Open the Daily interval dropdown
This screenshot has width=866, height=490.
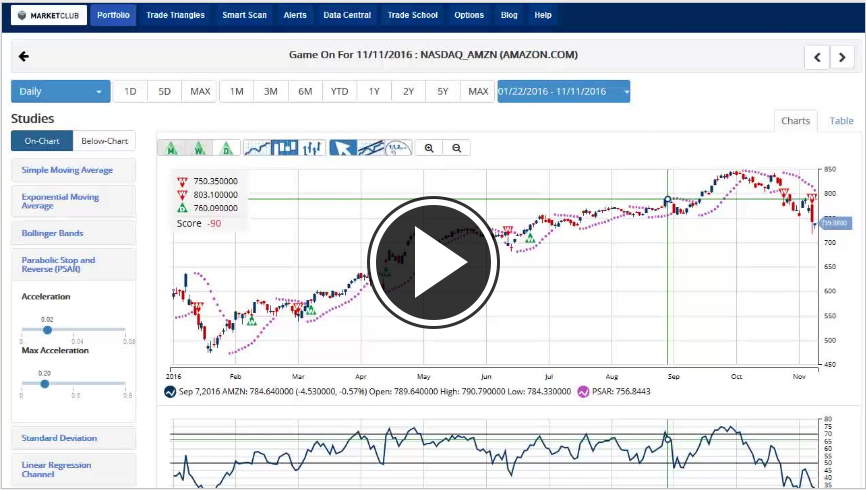coord(60,92)
